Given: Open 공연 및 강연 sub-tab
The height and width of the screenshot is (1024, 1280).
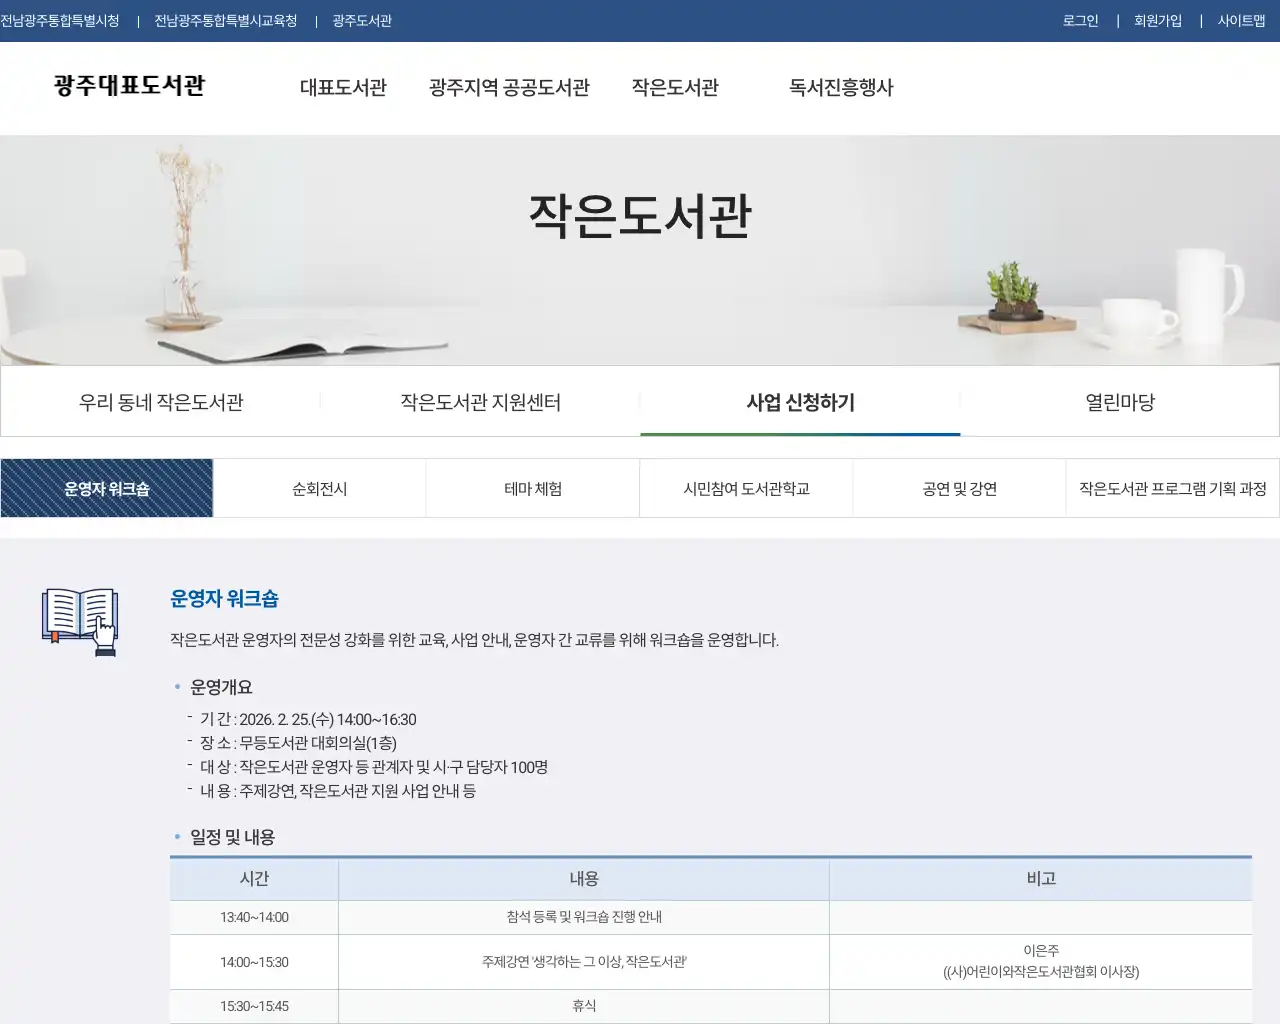Looking at the screenshot, I should 959,488.
